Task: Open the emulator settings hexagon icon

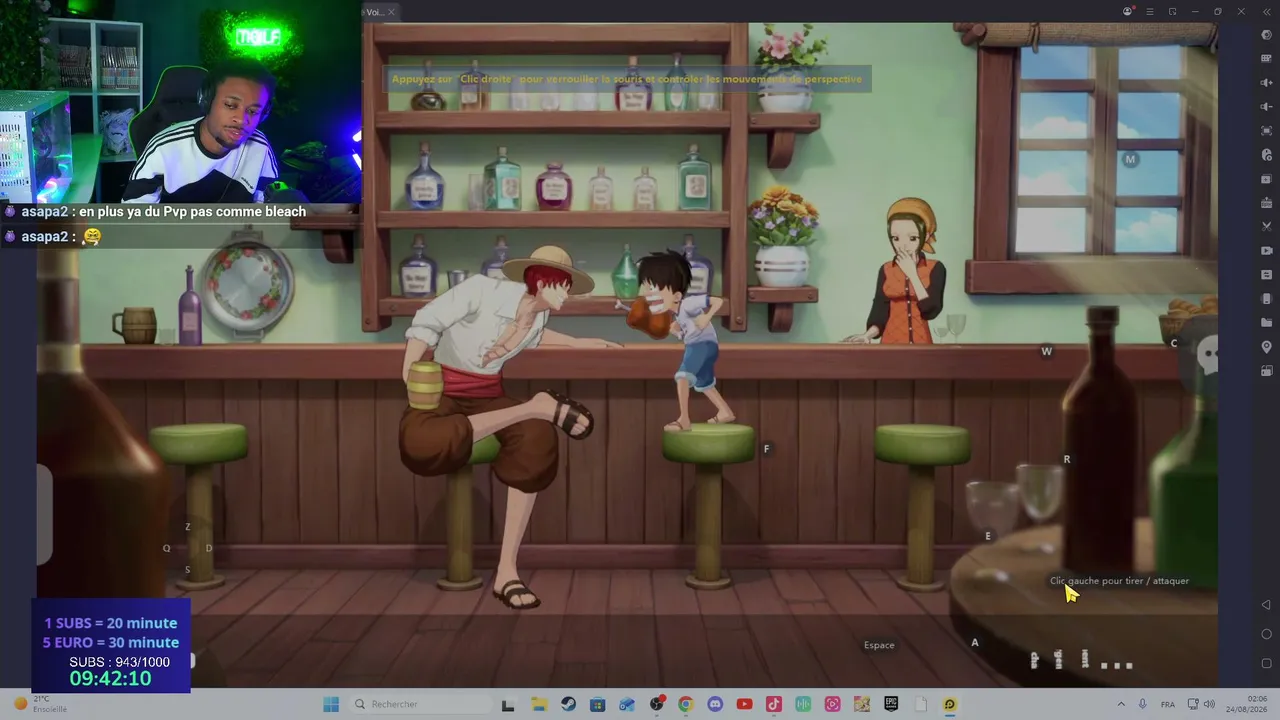Action: tap(1266, 35)
